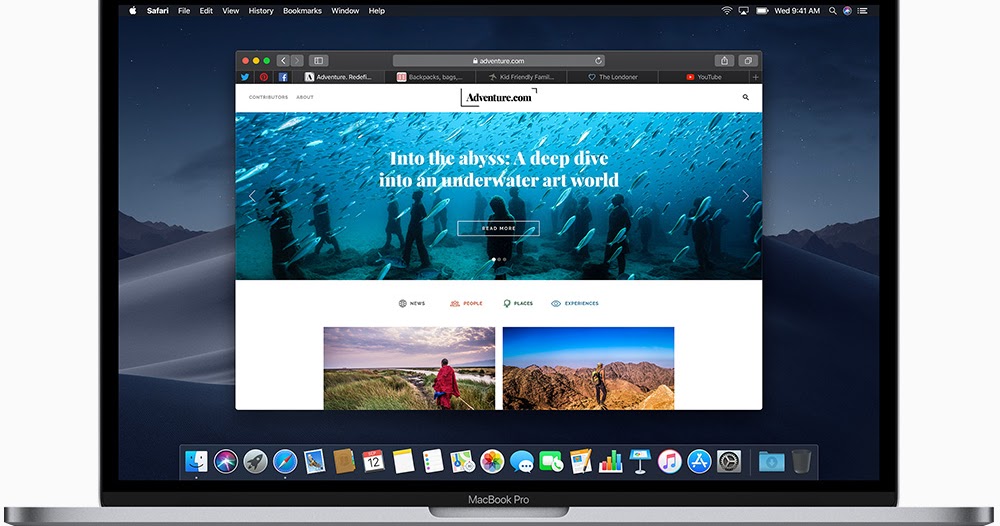Viewport: 1000px width, 526px height.
Task: Filter articles by People
Action: click(466, 303)
